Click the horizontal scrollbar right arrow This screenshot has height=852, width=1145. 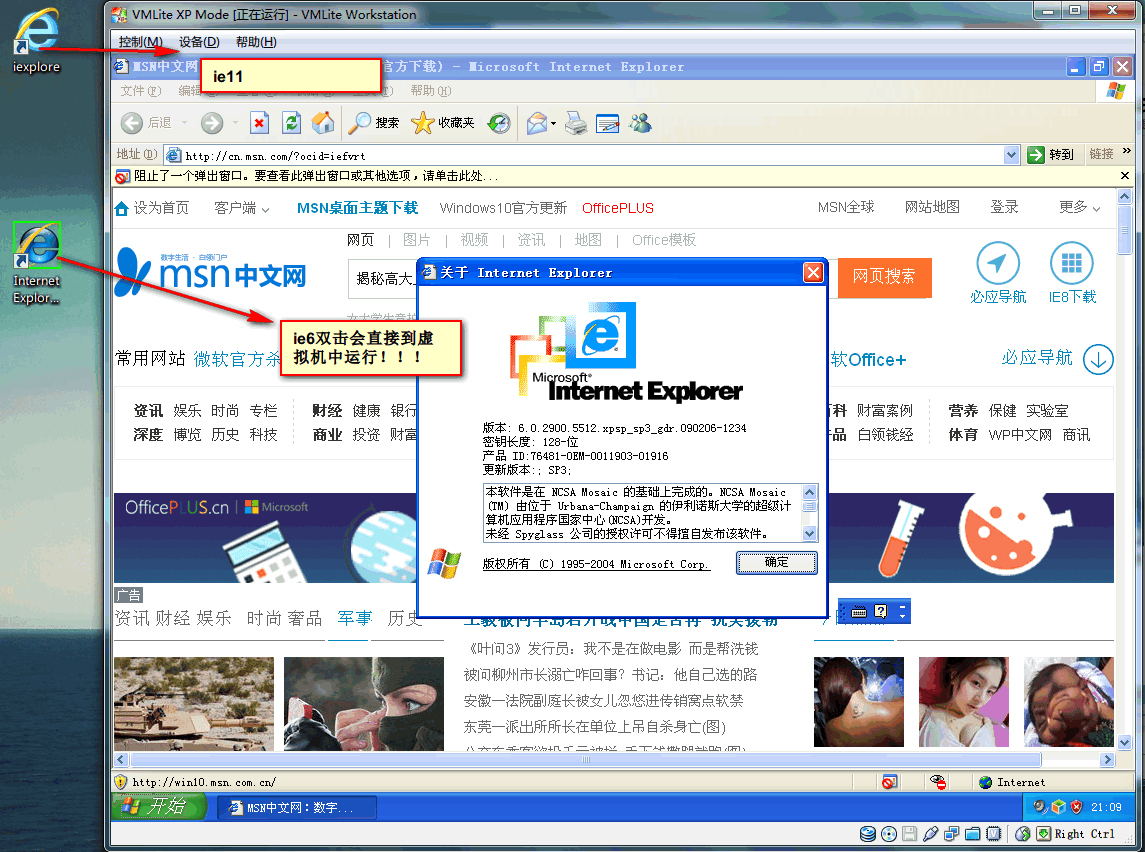click(1108, 759)
